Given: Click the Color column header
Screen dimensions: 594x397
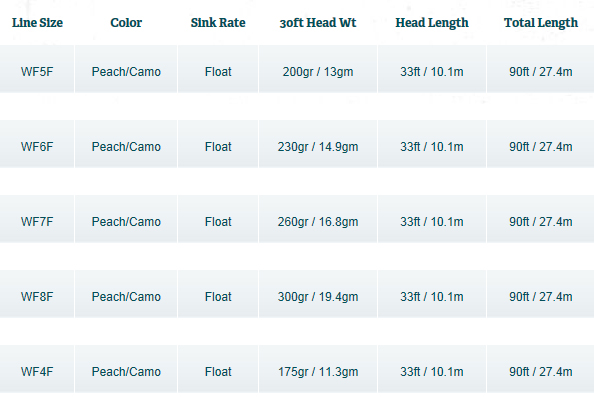Looking at the screenshot, I should click(126, 23).
